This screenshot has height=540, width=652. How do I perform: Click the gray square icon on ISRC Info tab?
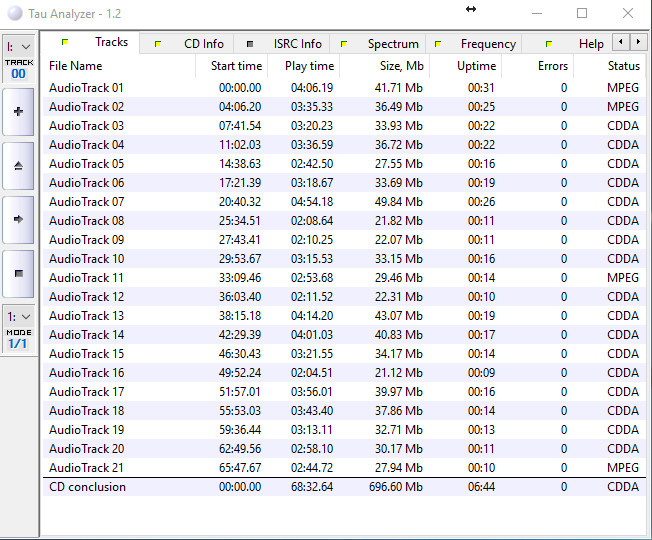[250, 44]
